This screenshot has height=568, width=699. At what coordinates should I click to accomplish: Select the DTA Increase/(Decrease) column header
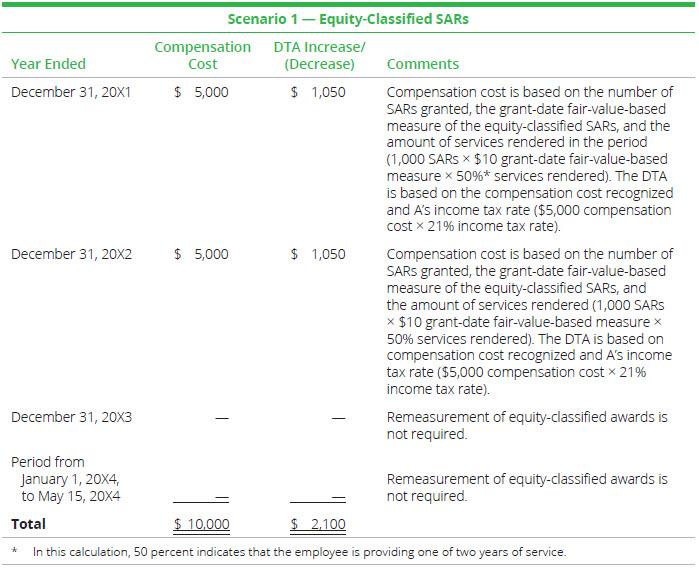(319, 55)
